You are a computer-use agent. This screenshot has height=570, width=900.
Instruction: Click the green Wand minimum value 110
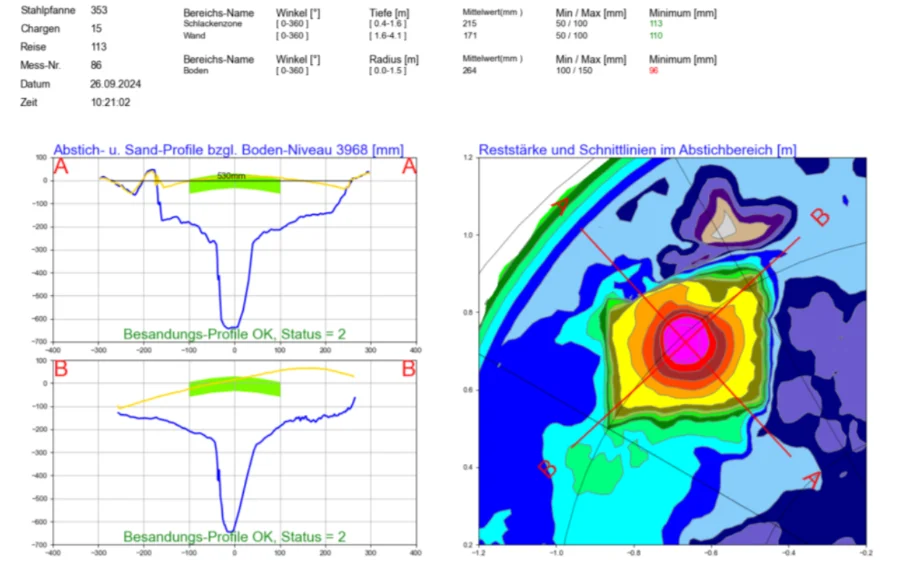tap(656, 35)
